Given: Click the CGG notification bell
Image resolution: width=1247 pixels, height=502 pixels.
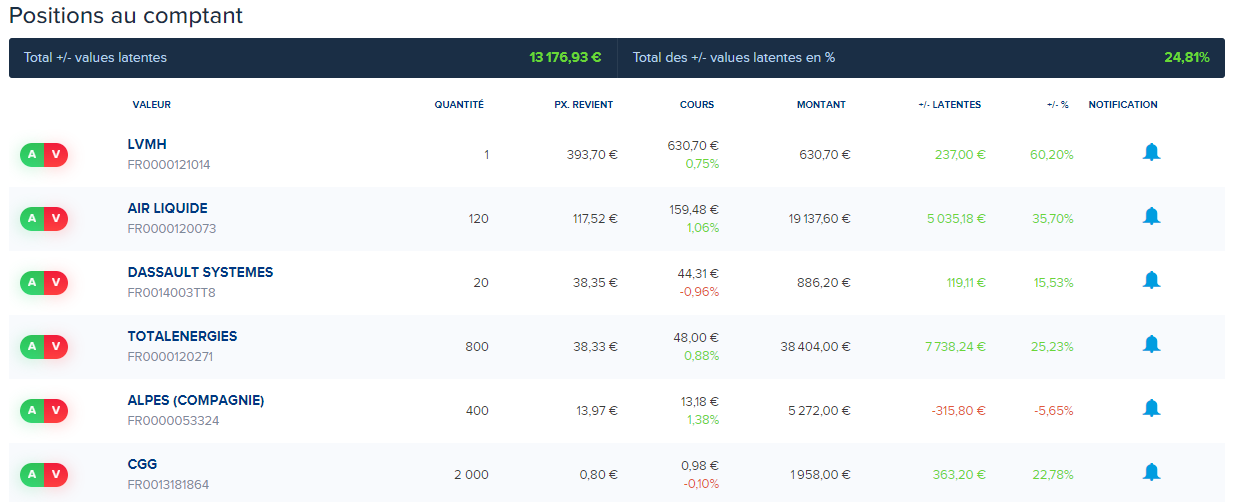Looking at the screenshot, I should pos(1151,473).
